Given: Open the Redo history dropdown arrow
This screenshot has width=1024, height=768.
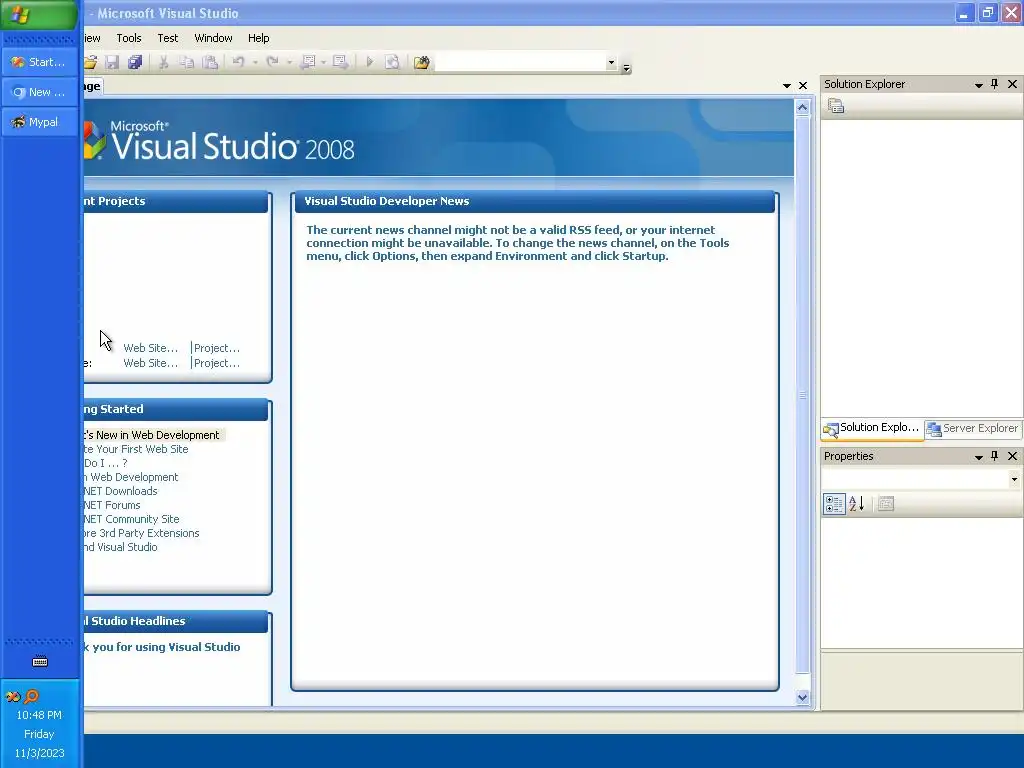Looking at the screenshot, I should 289,62.
